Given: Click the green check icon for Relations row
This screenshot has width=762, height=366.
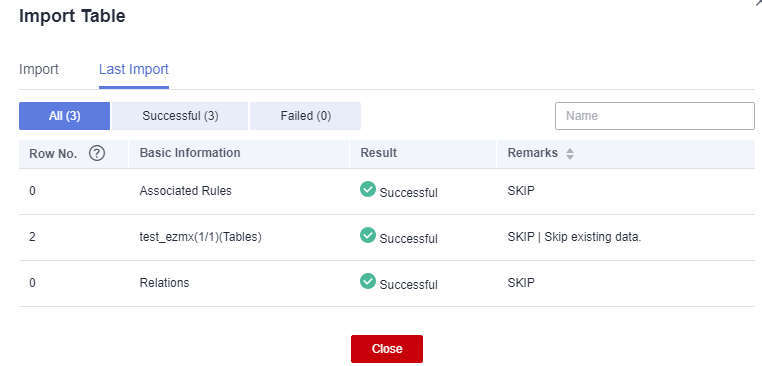Looking at the screenshot, I should pos(368,281).
